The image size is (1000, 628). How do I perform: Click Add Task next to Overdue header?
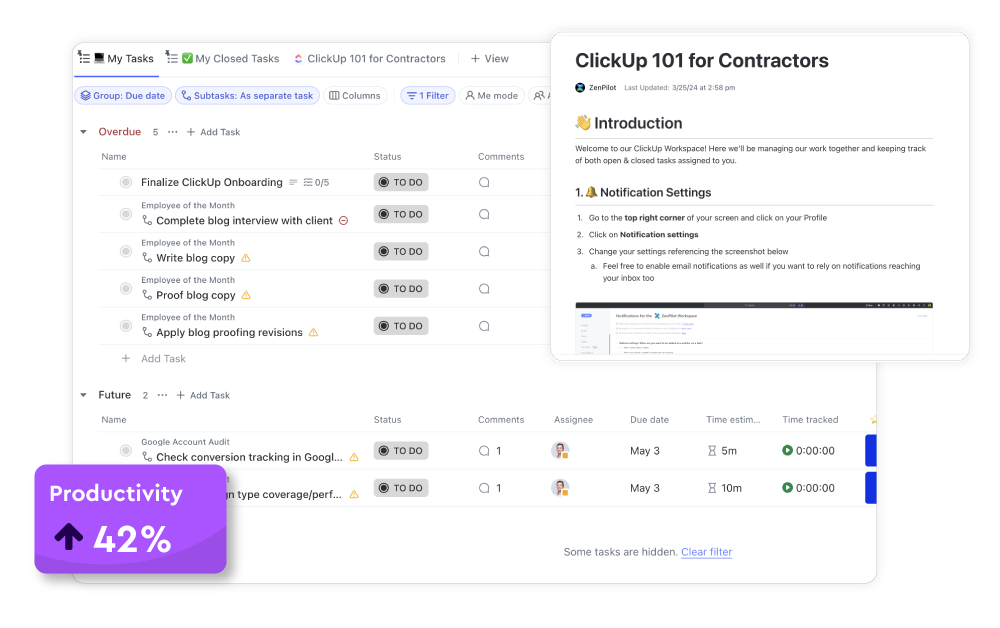(x=213, y=132)
